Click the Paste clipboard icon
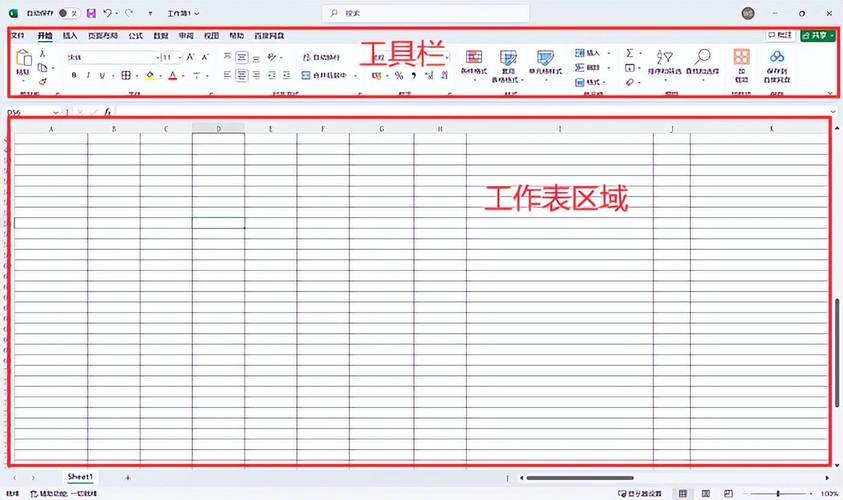843x500 pixels. point(24,57)
